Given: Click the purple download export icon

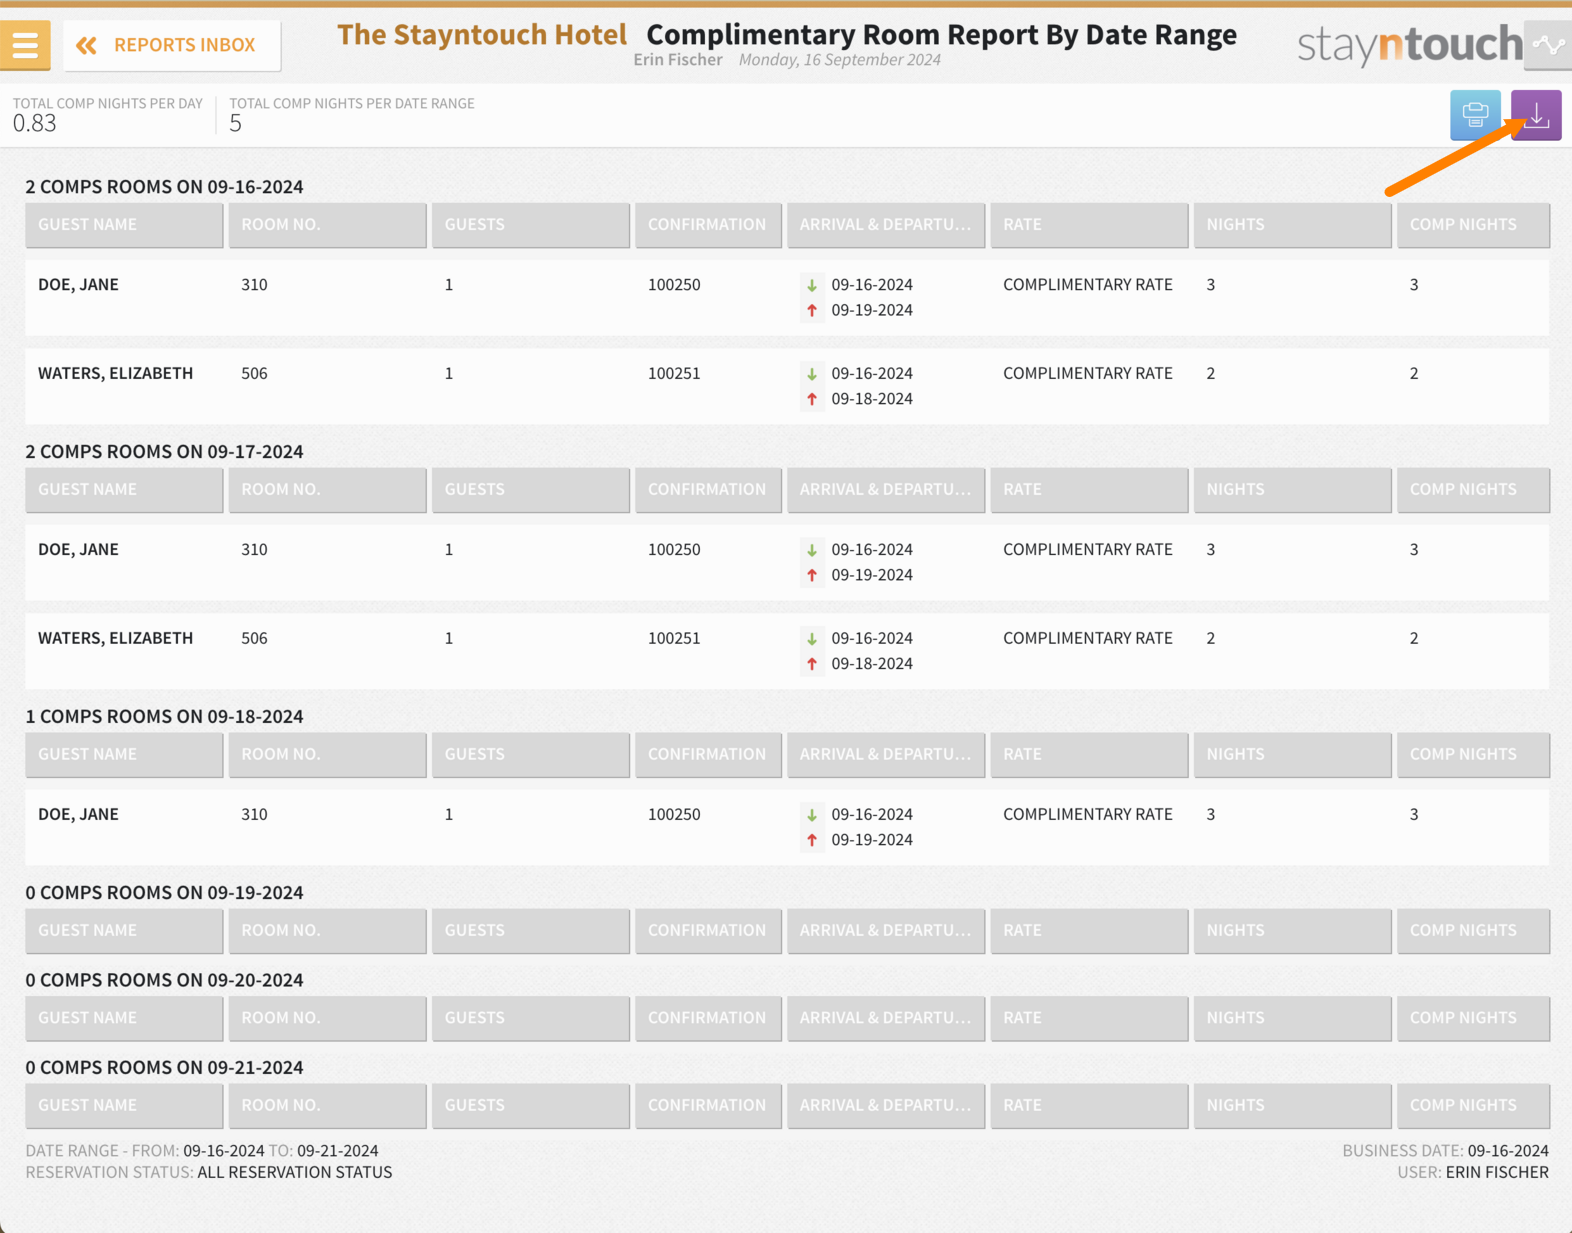Looking at the screenshot, I should (x=1536, y=115).
